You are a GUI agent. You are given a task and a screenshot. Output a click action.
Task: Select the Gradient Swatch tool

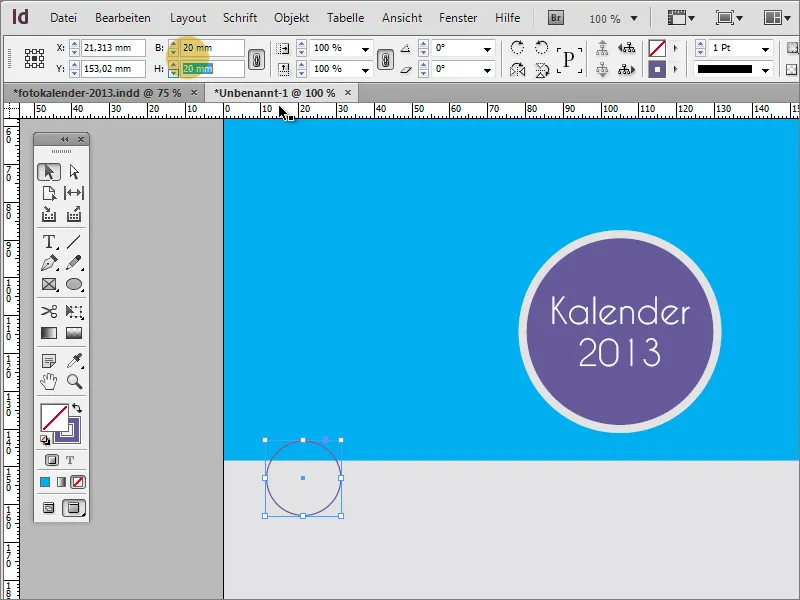(49, 333)
